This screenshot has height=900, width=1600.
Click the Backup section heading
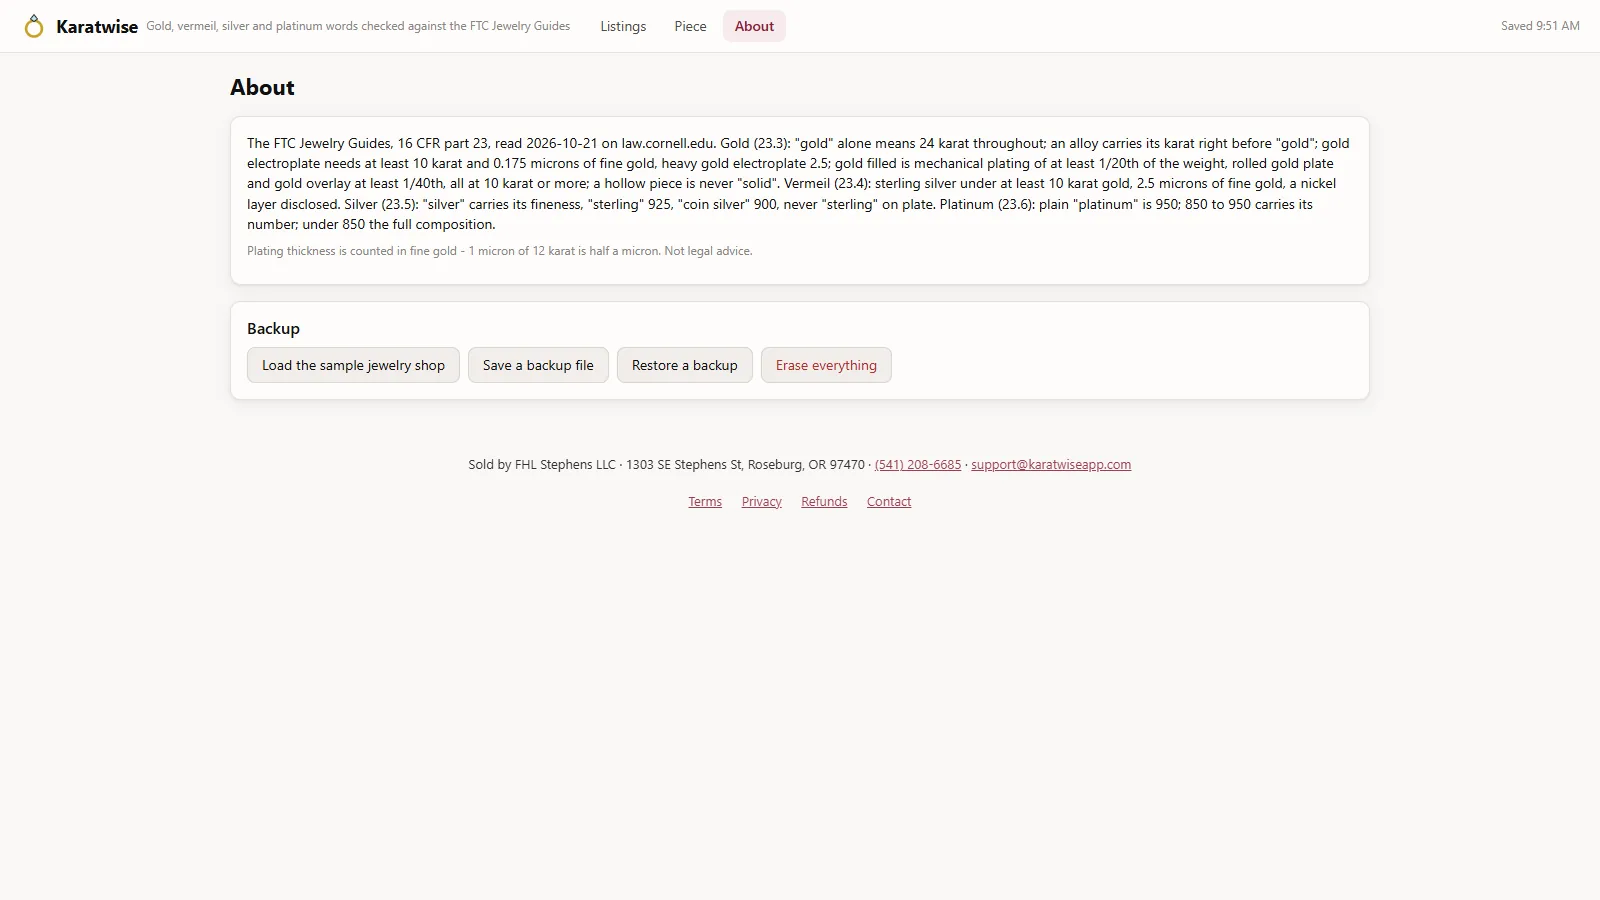point(273,329)
